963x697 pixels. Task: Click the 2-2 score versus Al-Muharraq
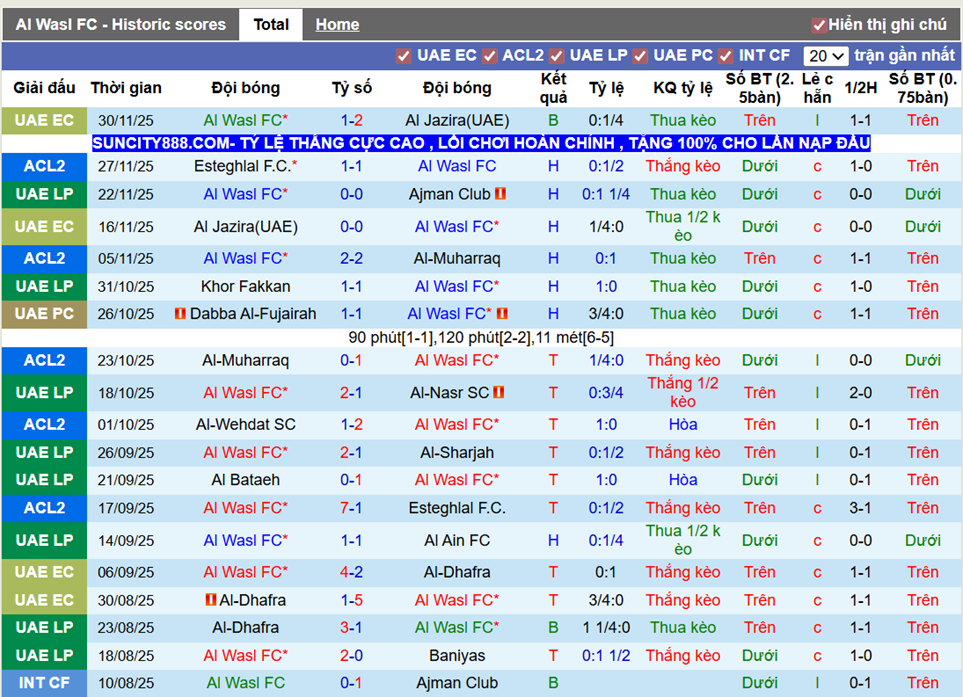click(x=352, y=259)
